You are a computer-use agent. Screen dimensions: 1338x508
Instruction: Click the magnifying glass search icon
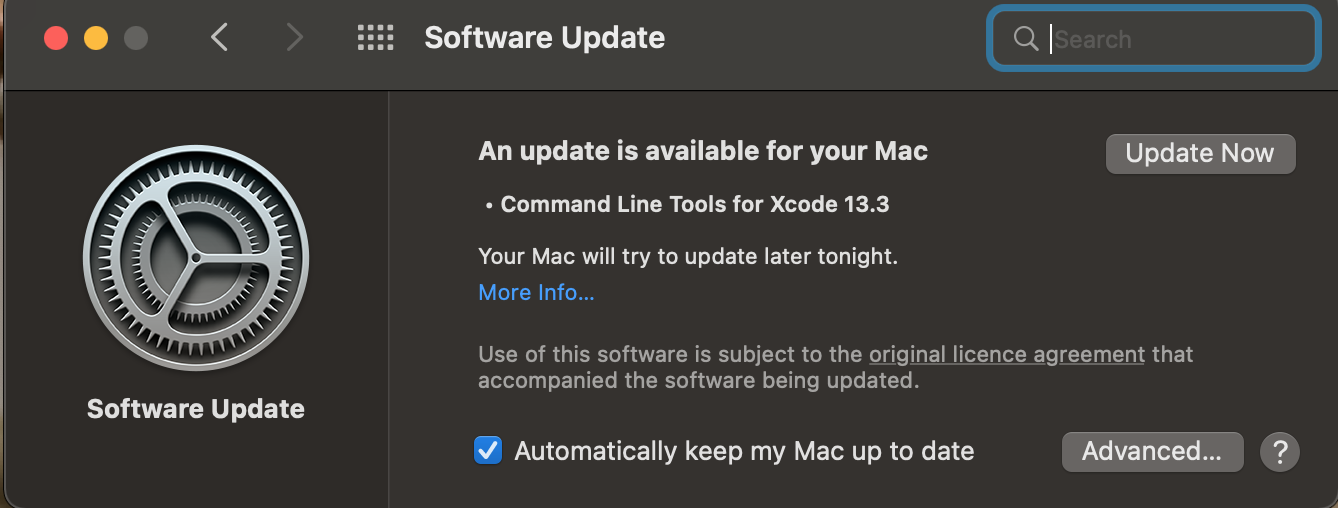pos(1025,39)
